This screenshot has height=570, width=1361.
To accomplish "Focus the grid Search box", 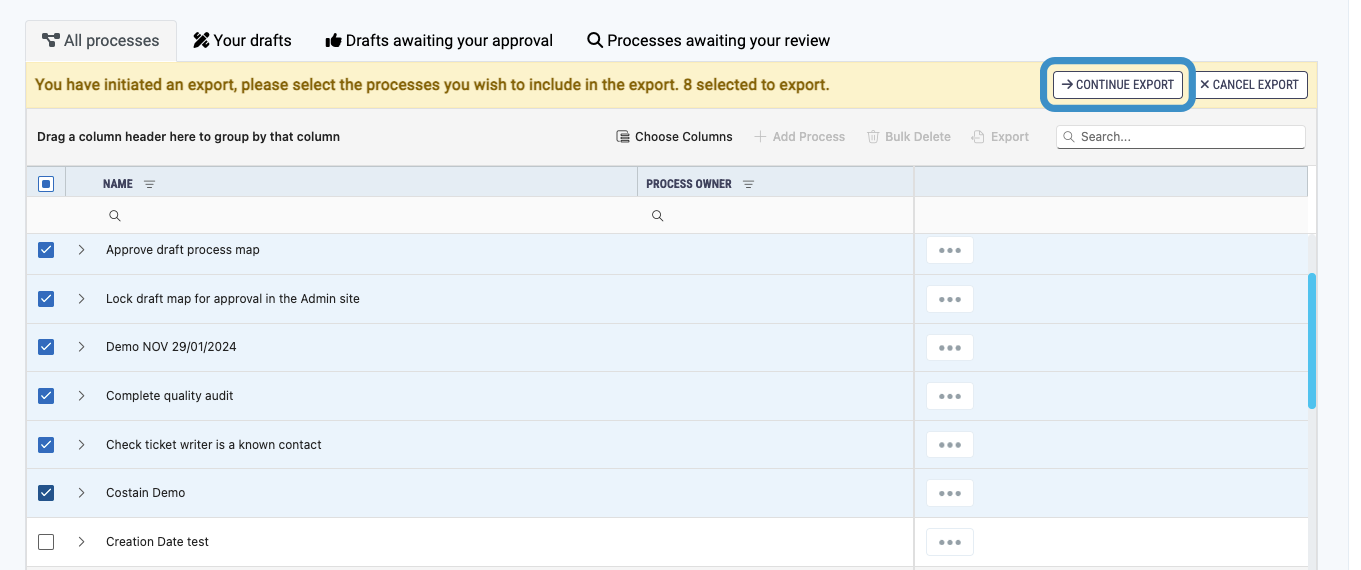I will click(1181, 137).
